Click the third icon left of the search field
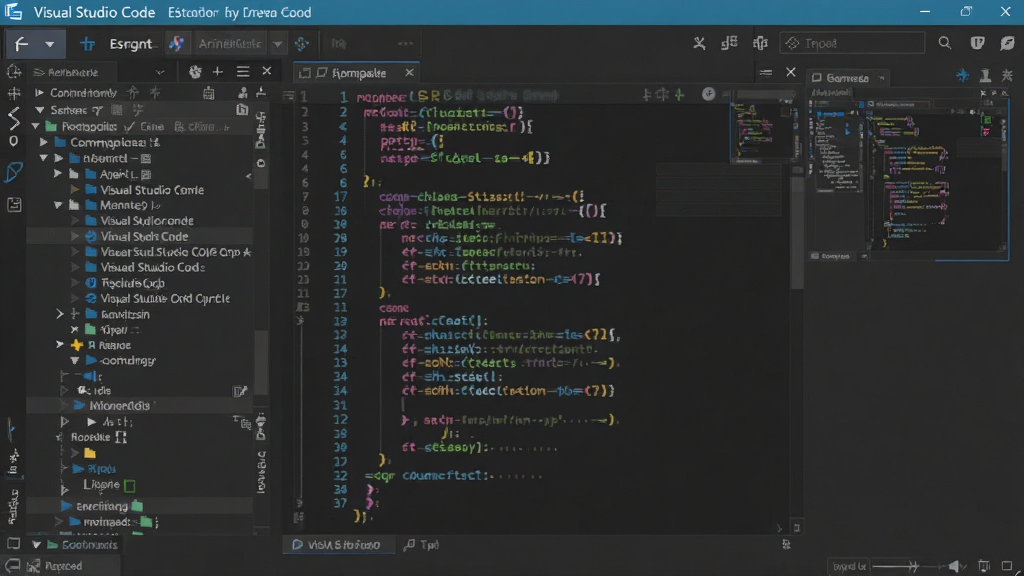The image size is (1024, 576). (760, 43)
